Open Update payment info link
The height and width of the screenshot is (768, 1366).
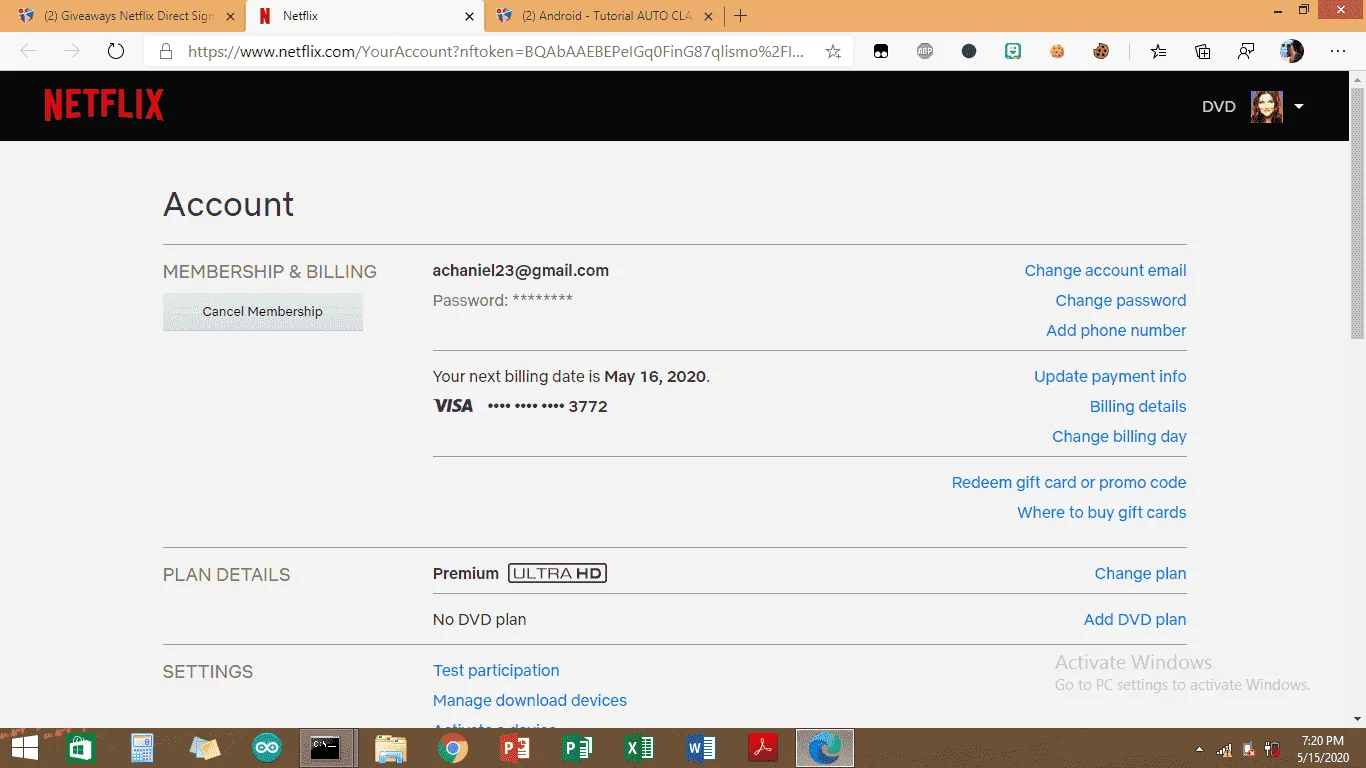tap(1110, 376)
